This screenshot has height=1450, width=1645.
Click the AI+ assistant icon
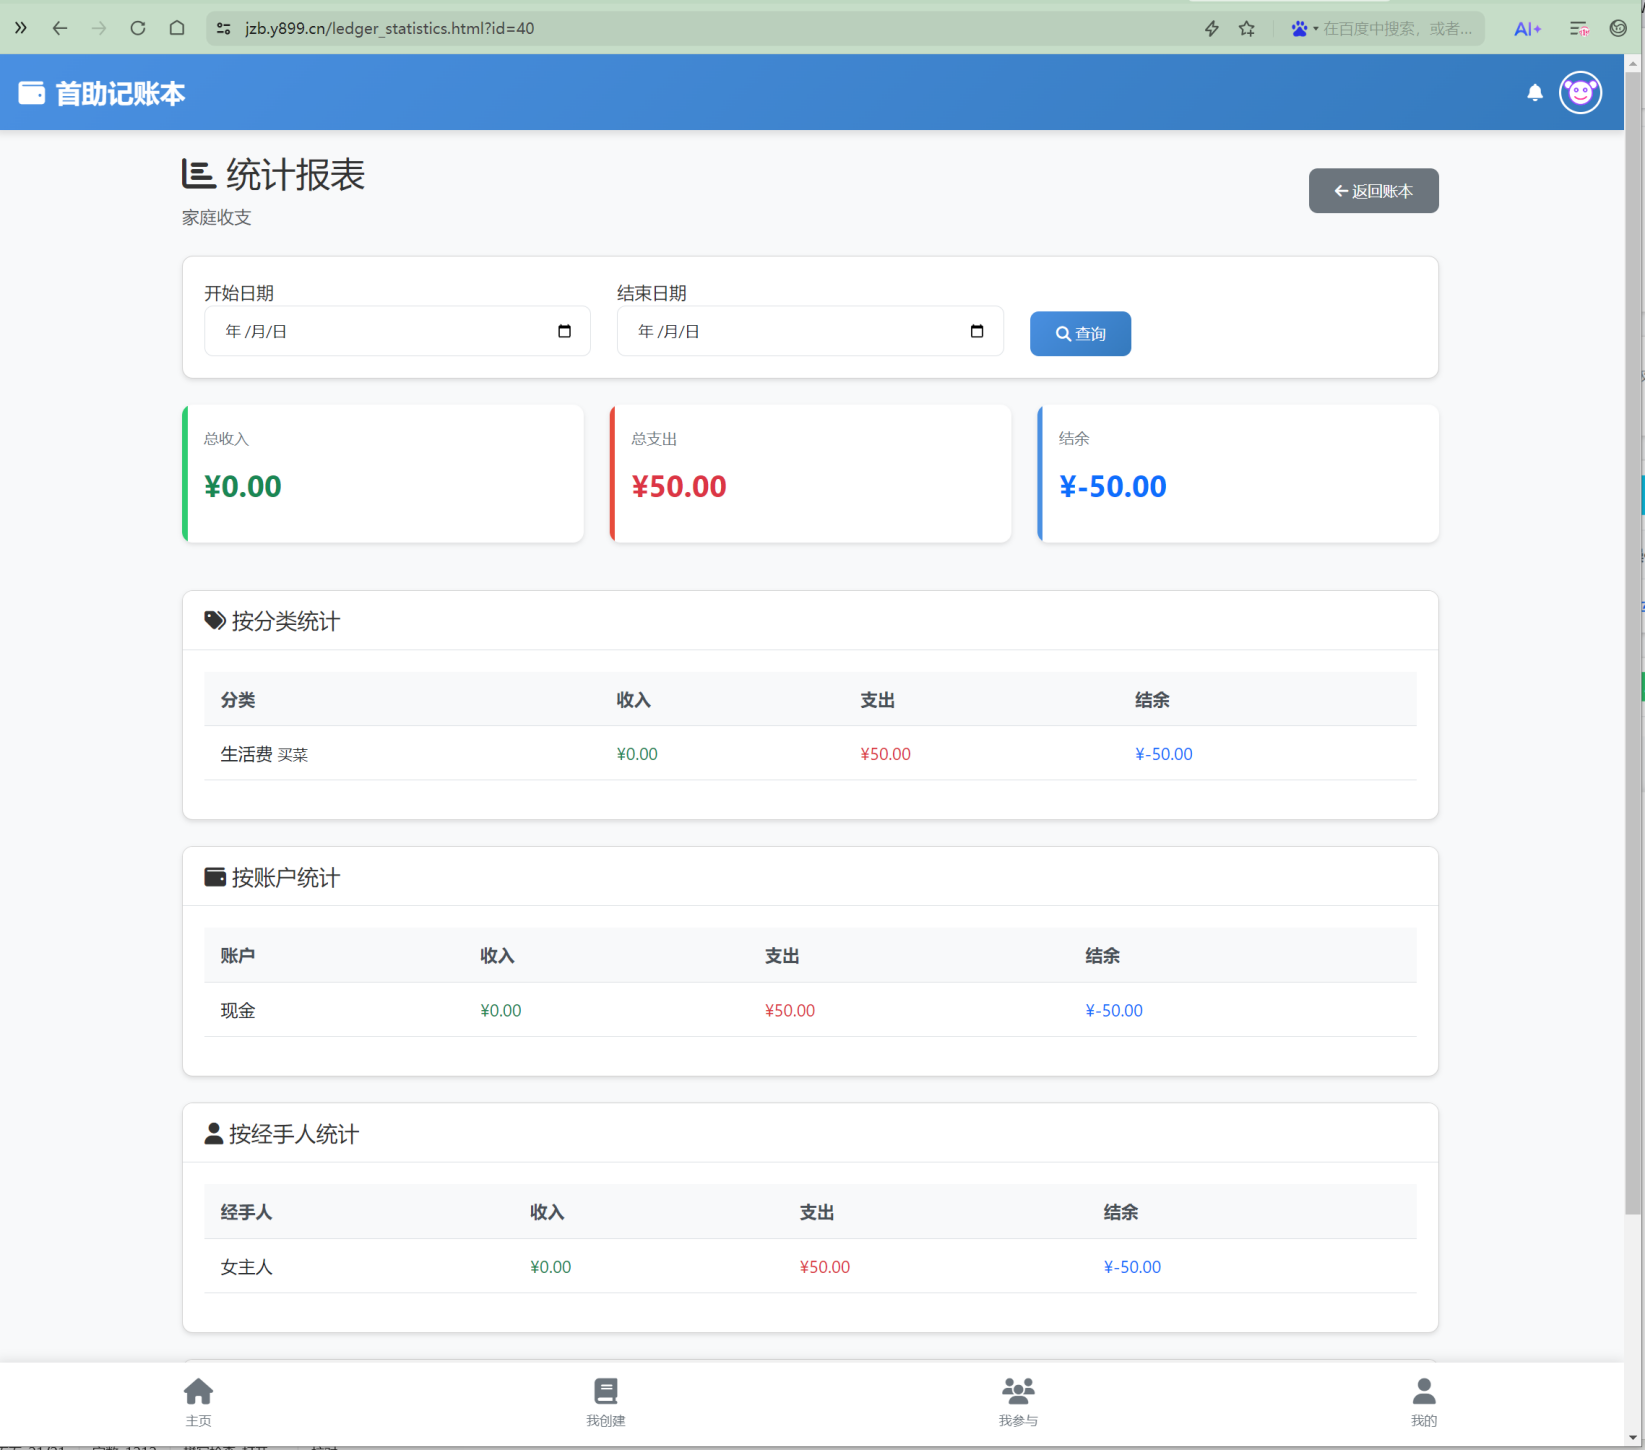click(1526, 28)
